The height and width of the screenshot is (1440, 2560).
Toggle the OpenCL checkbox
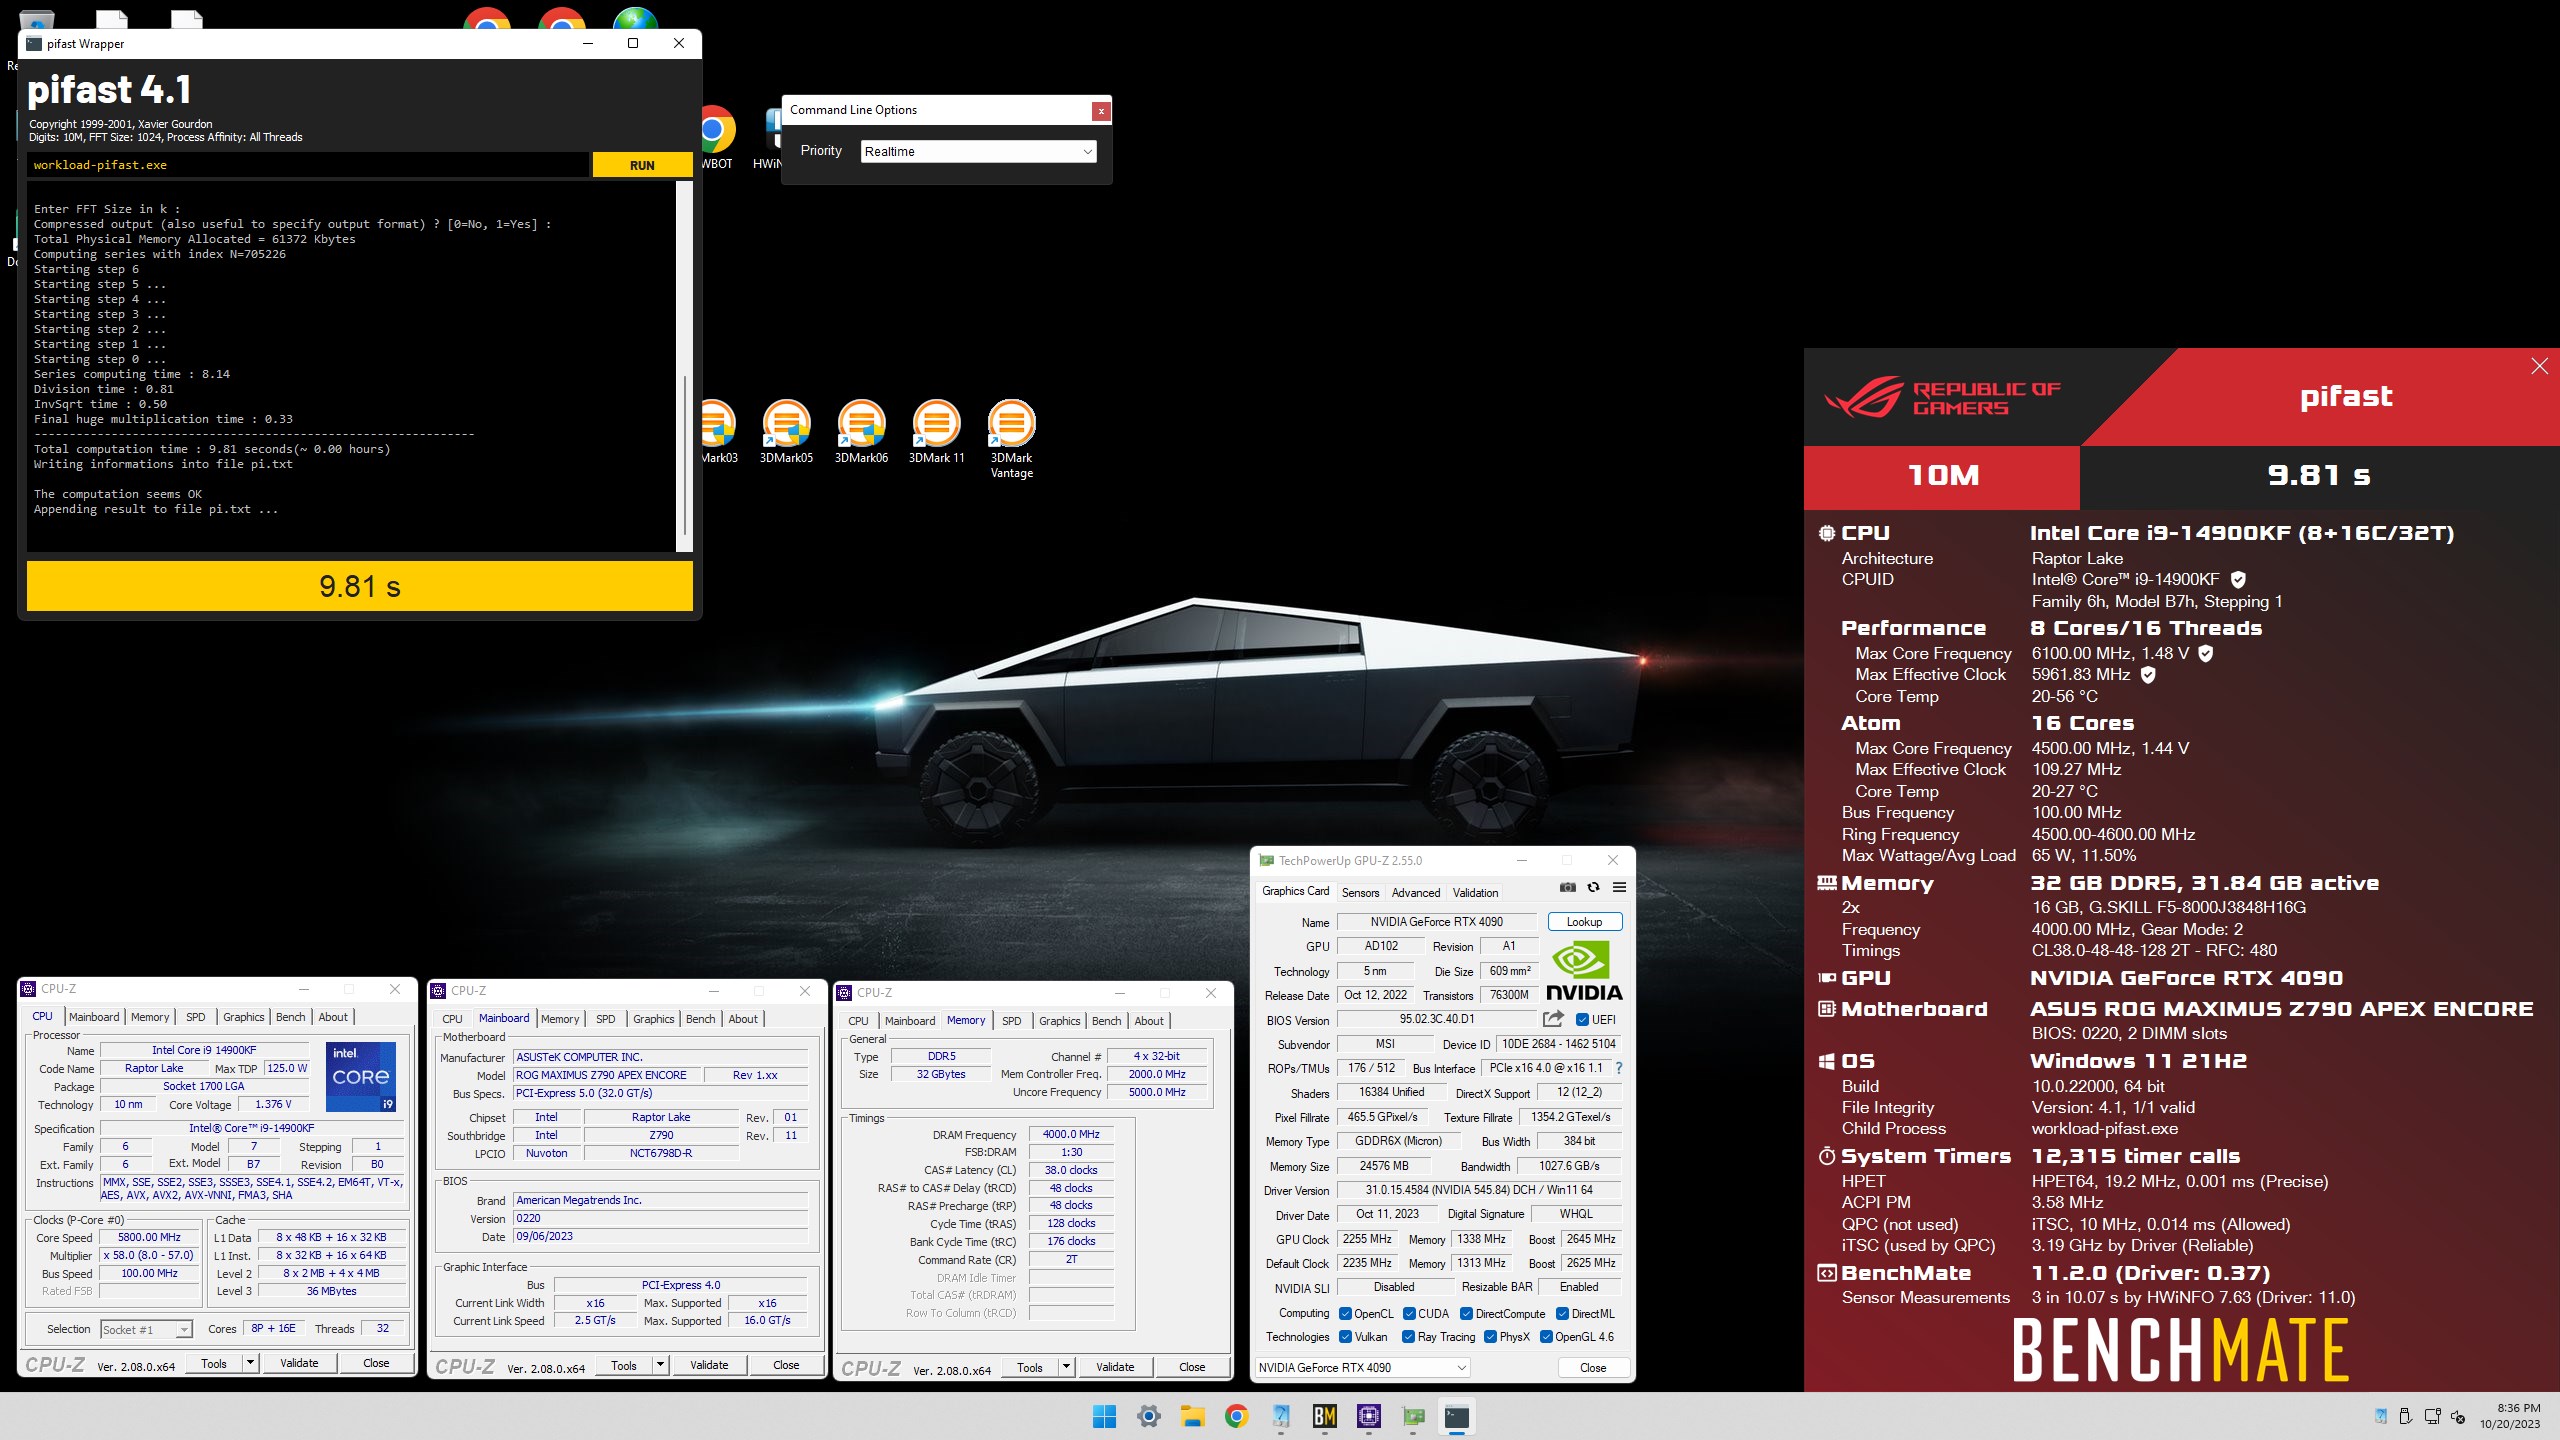[1345, 1314]
